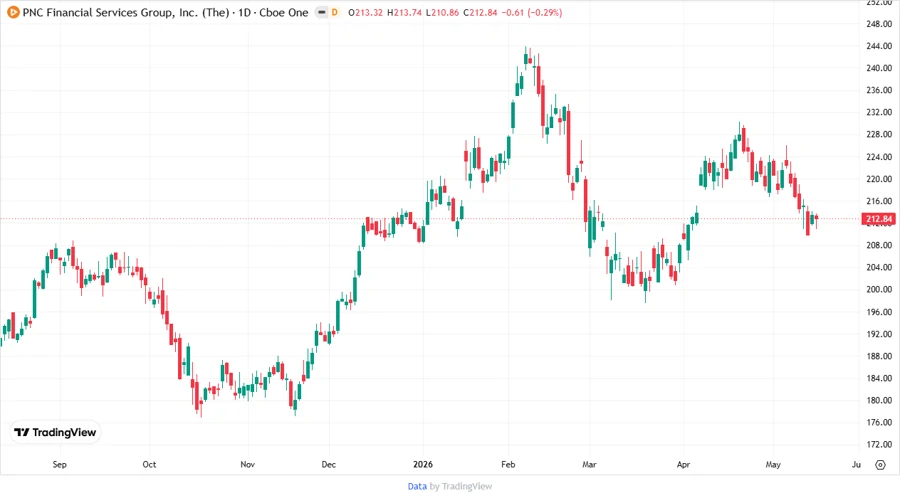Image resolution: width=900 pixels, height=498 pixels.
Task: Click the Mar label on time axis
Action: [589, 464]
